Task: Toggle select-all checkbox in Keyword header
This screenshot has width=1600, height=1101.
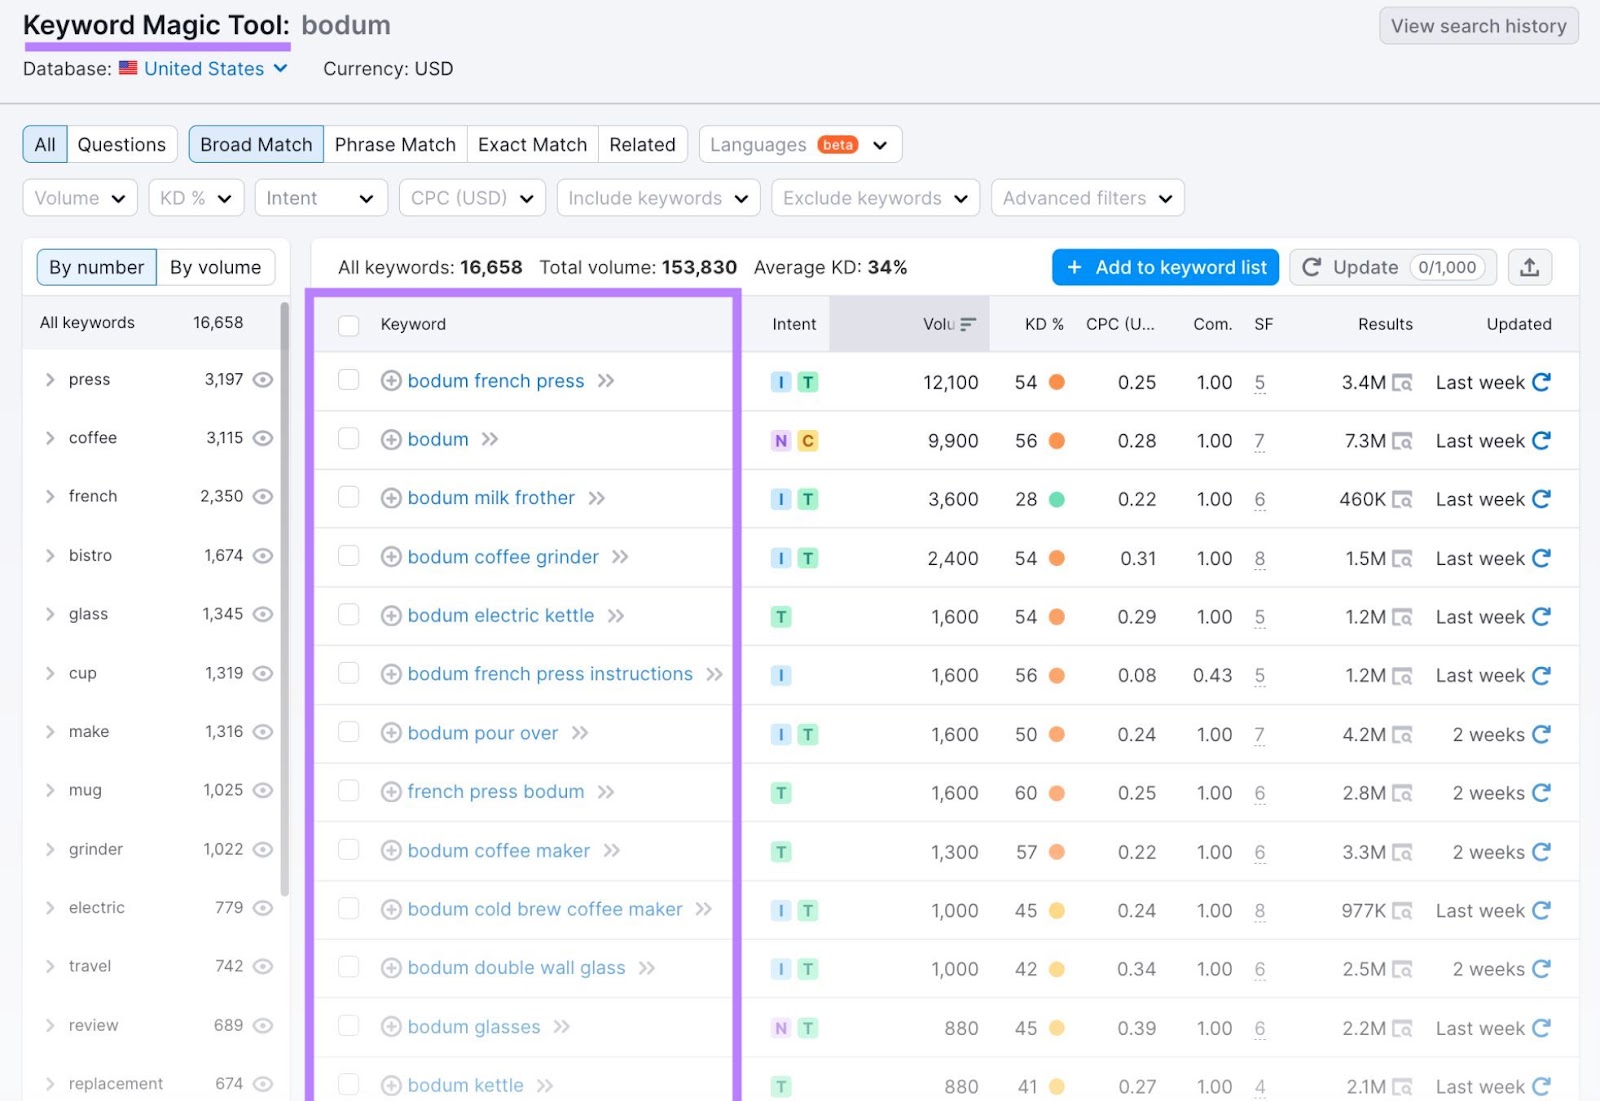Action: click(x=348, y=325)
